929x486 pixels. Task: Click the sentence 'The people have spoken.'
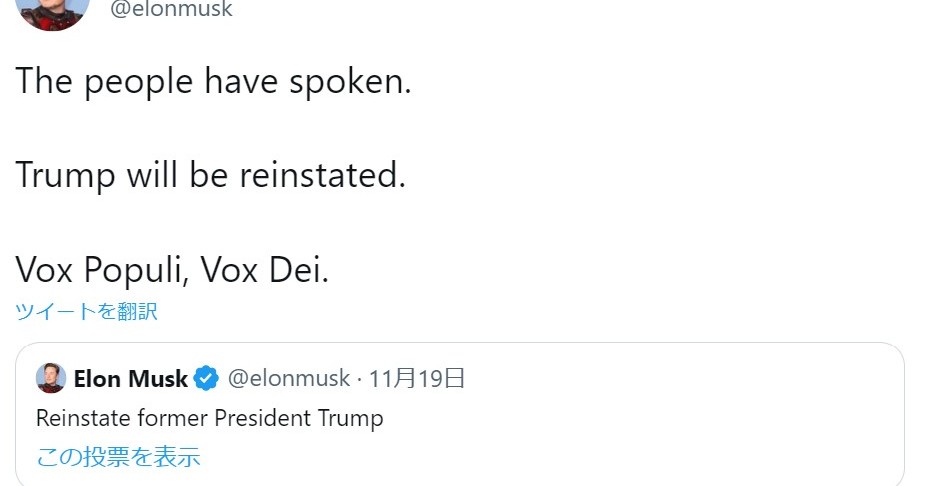[x=213, y=82]
